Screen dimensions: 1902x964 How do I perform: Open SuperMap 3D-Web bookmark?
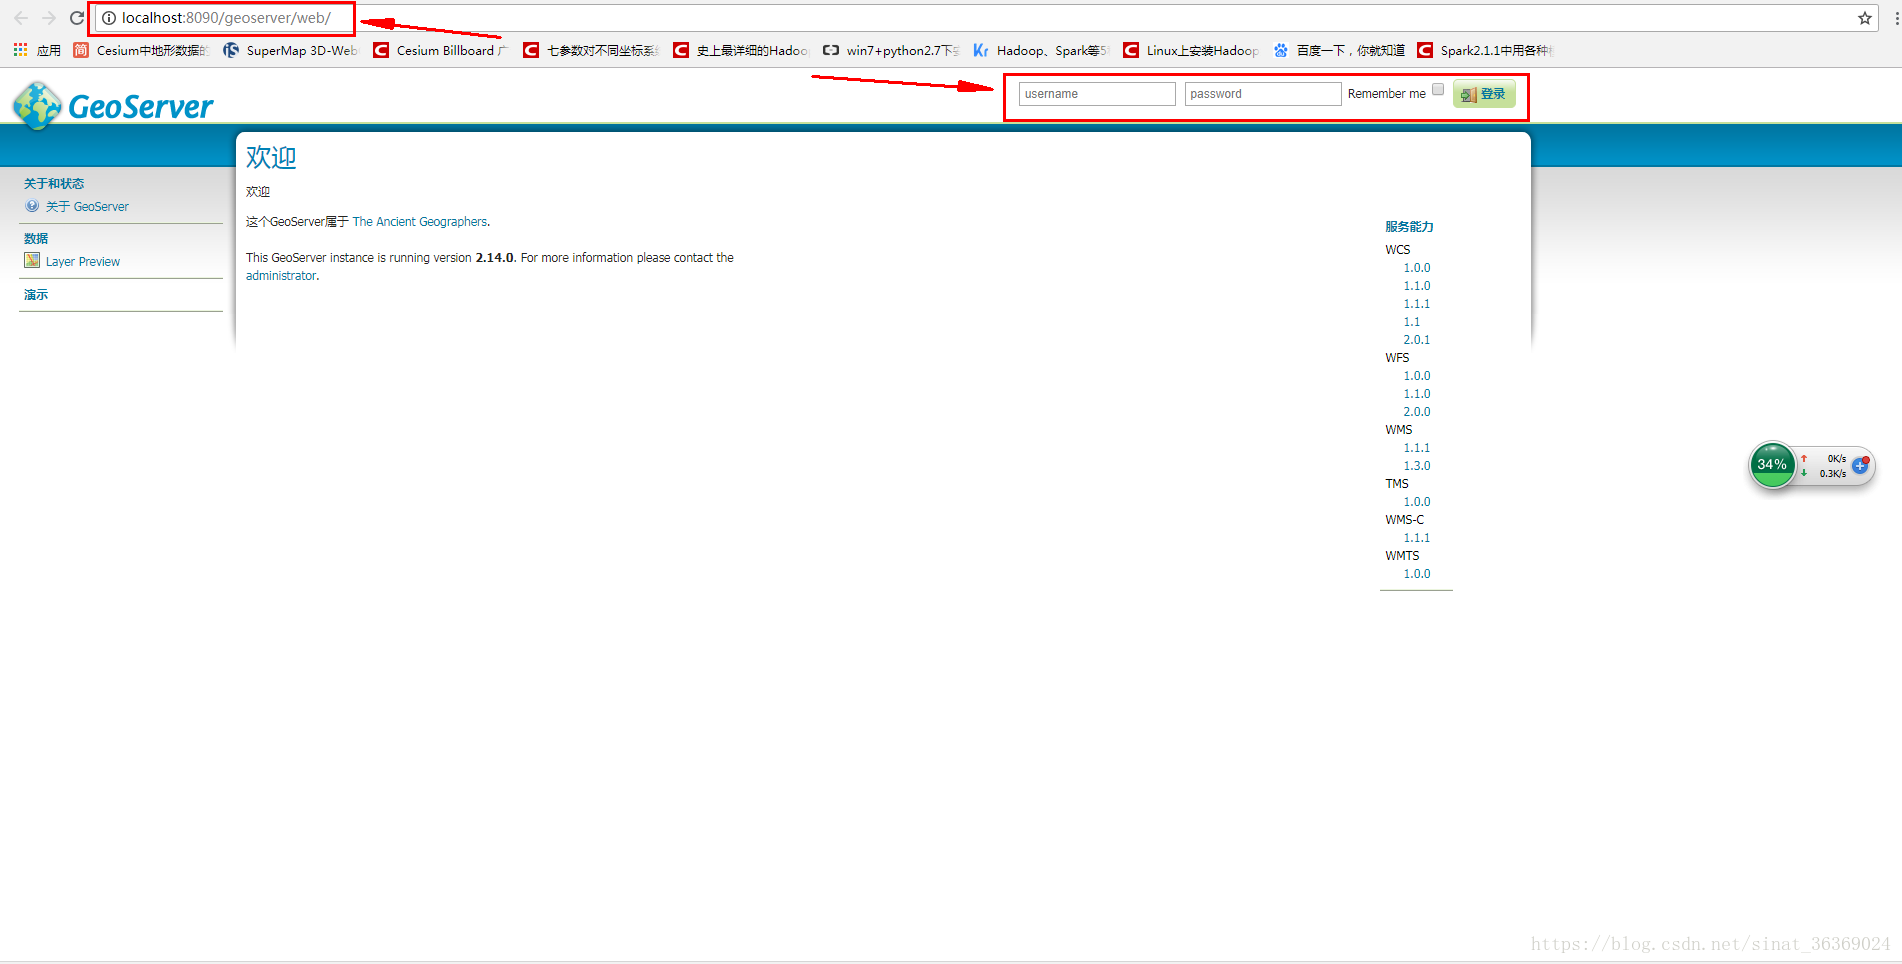pos(290,50)
